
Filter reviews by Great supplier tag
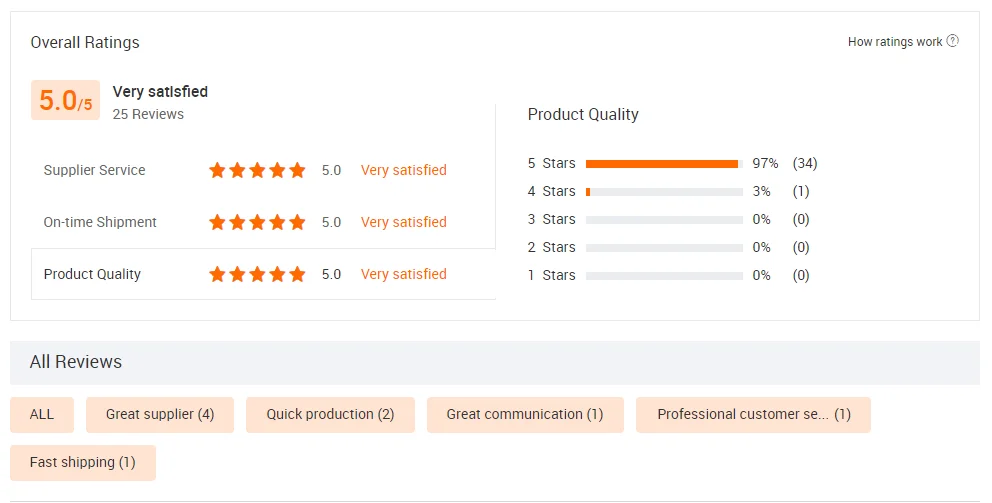click(x=160, y=414)
